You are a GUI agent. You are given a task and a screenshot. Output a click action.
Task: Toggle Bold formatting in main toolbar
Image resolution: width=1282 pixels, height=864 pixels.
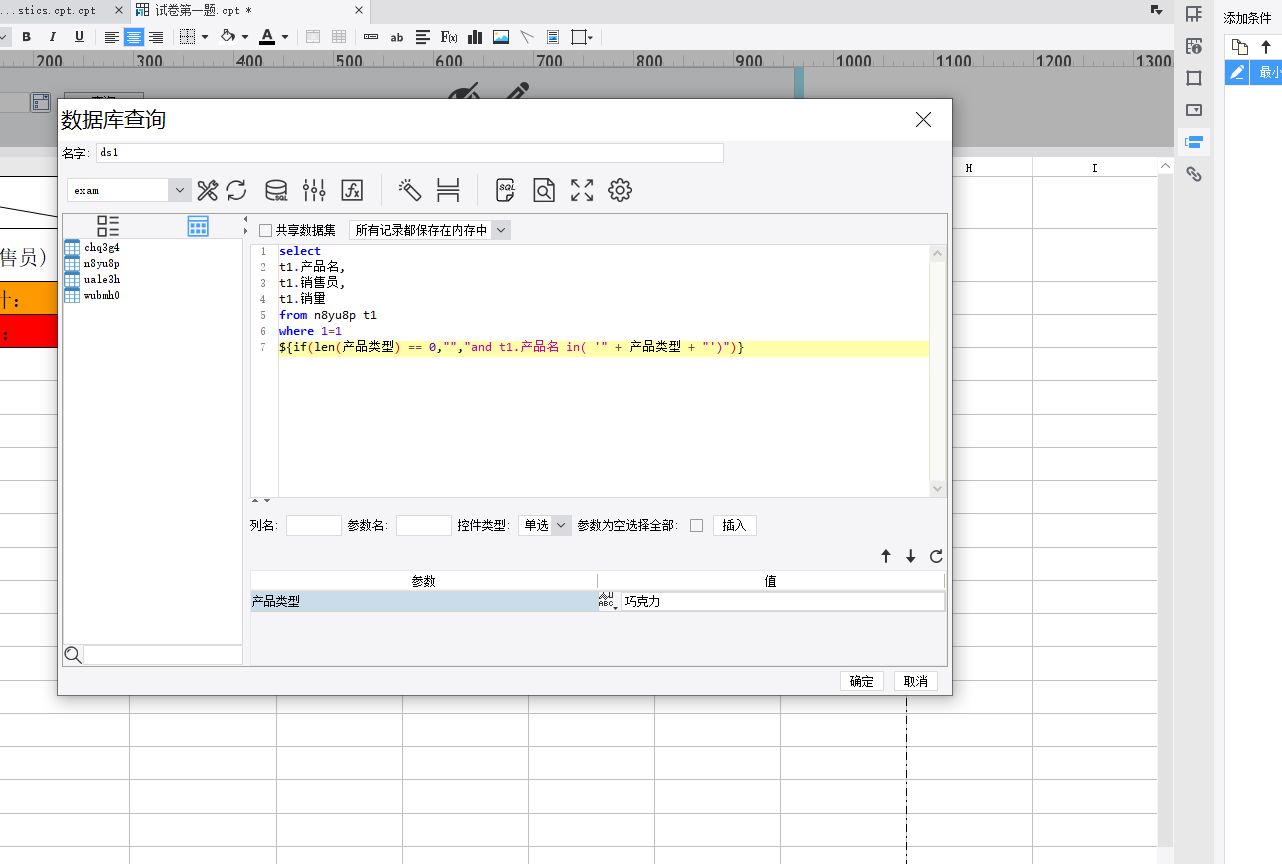point(27,37)
